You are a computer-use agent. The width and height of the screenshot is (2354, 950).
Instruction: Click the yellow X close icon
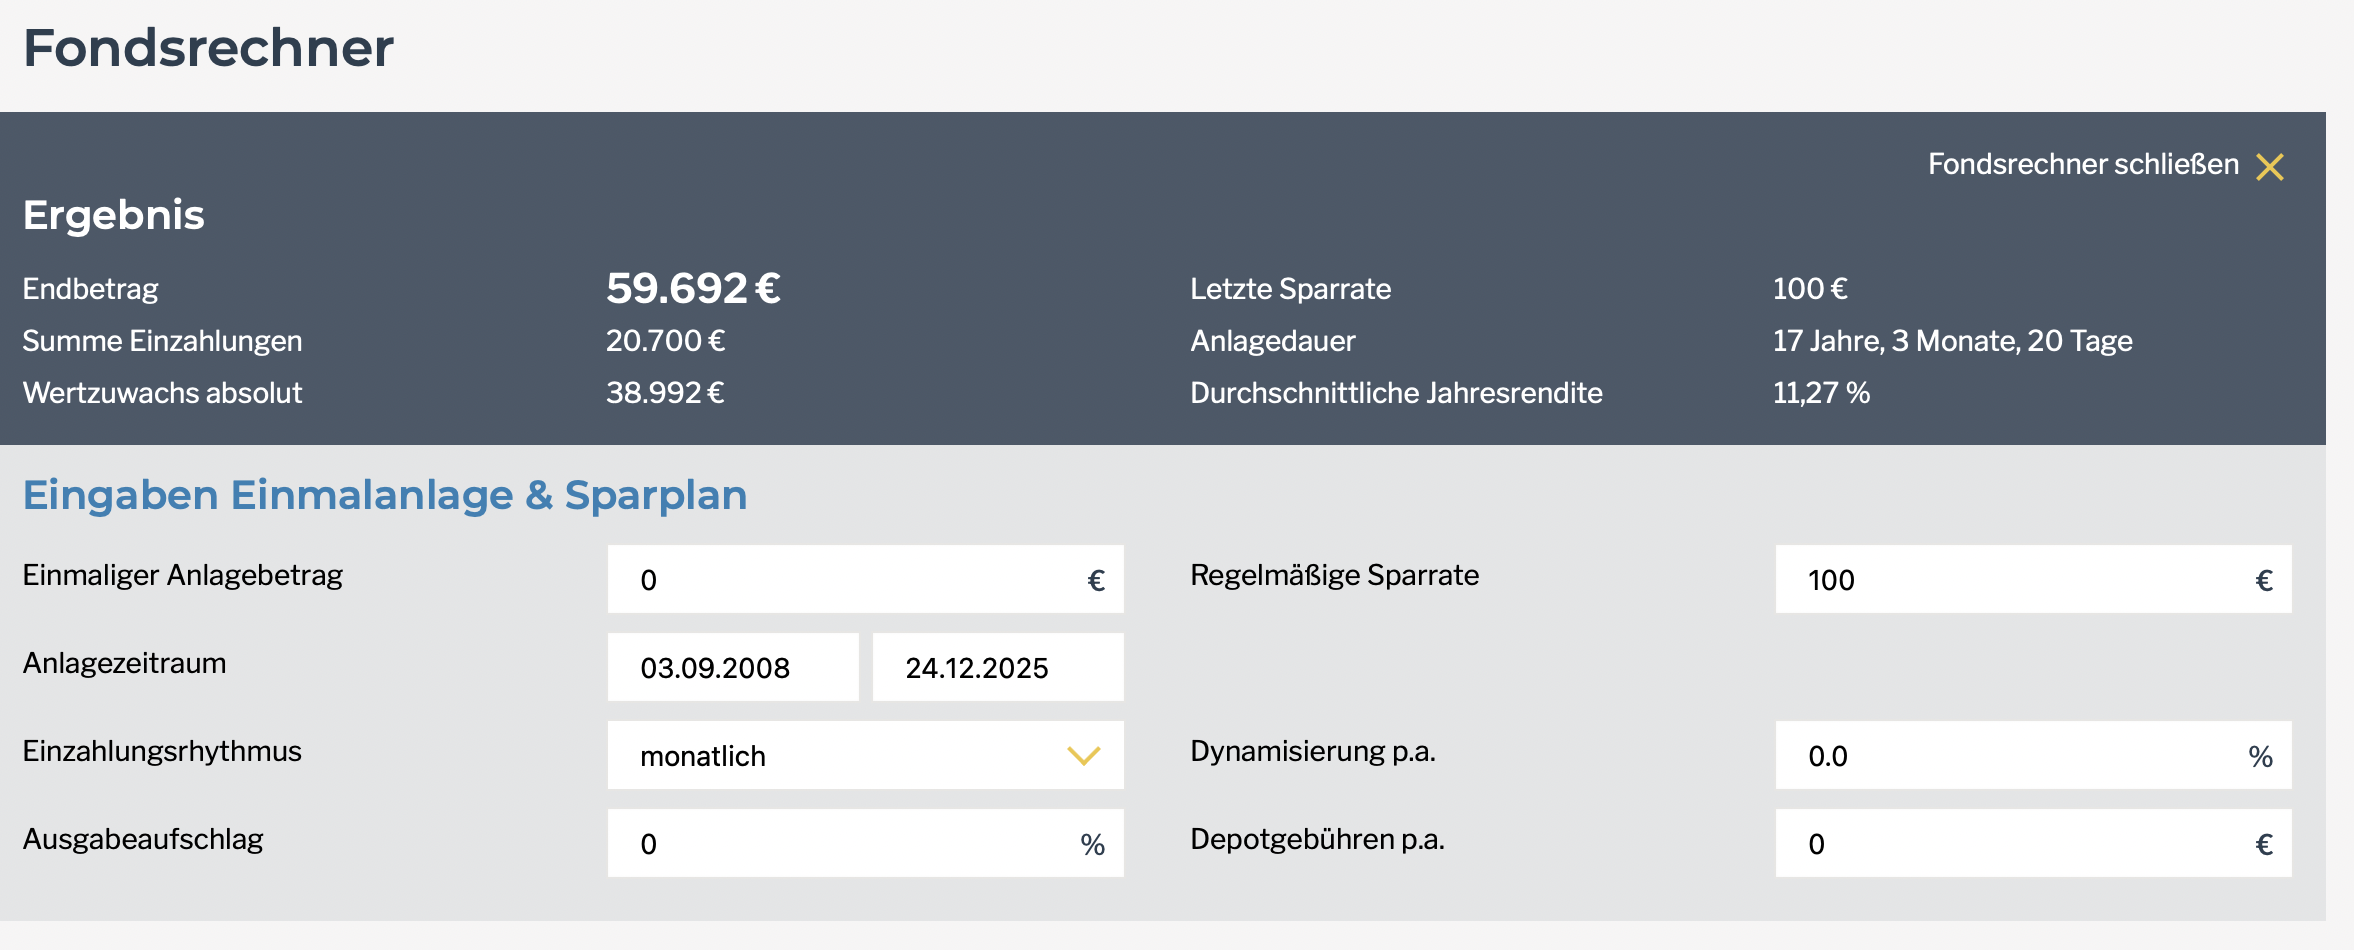click(2269, 166)
